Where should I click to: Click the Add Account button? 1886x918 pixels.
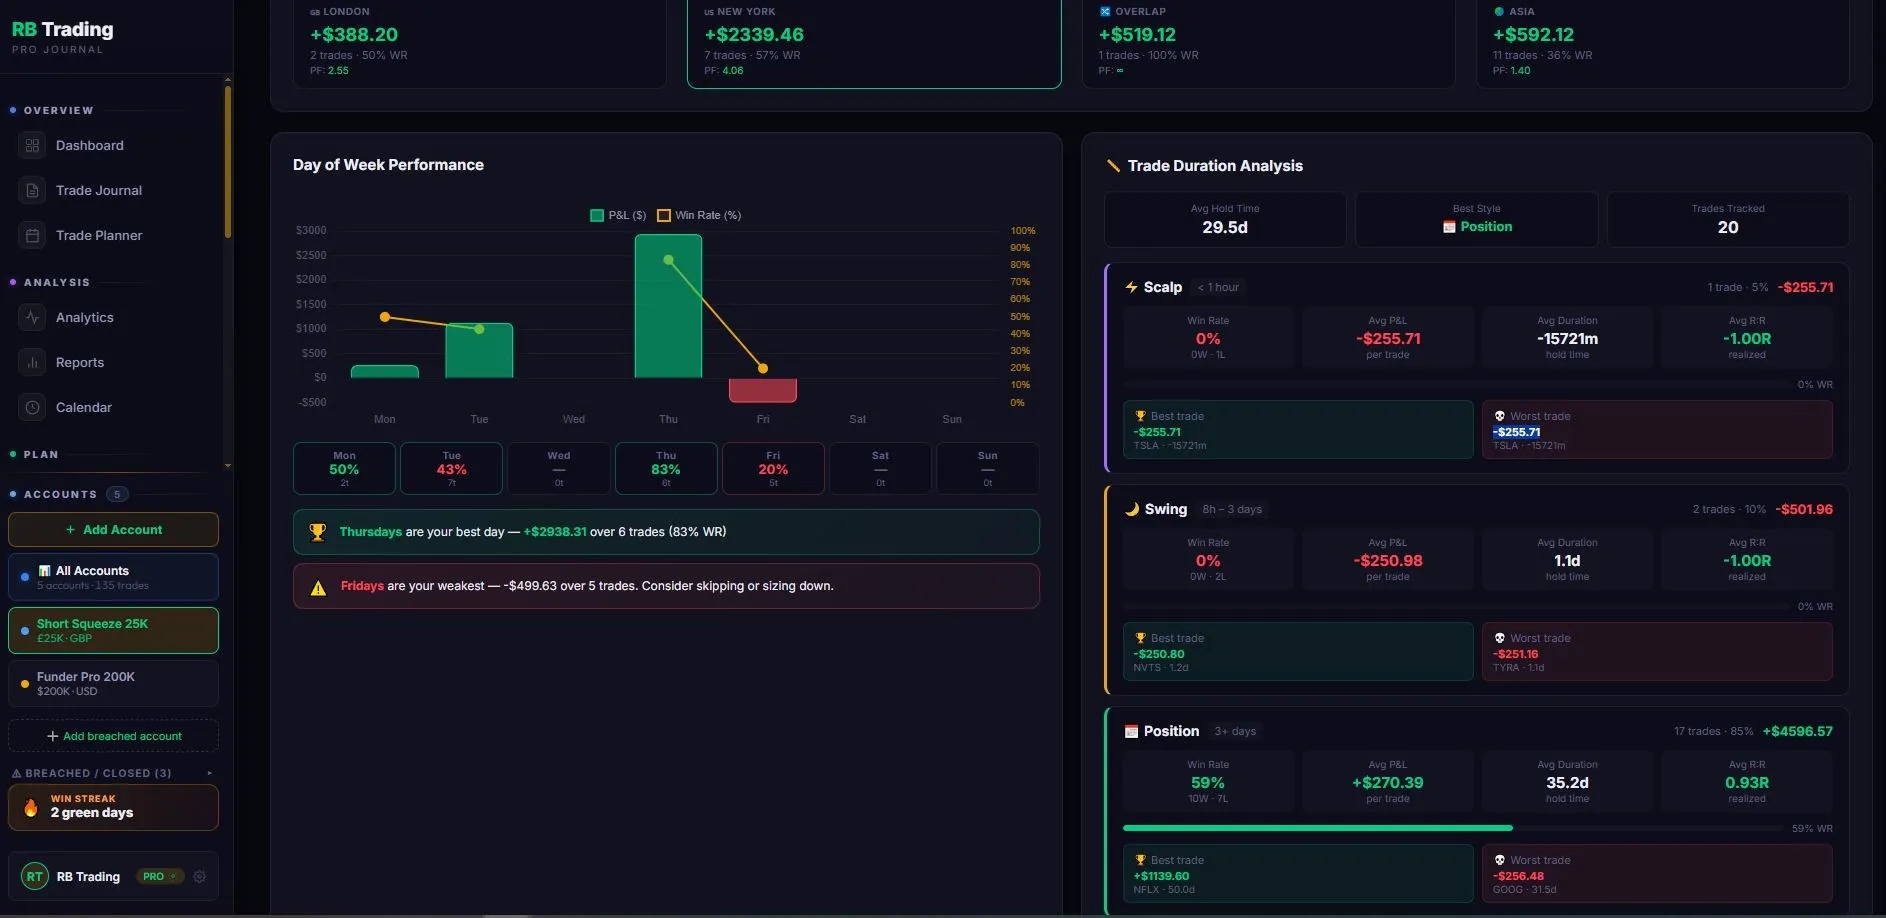pos(113,530)
